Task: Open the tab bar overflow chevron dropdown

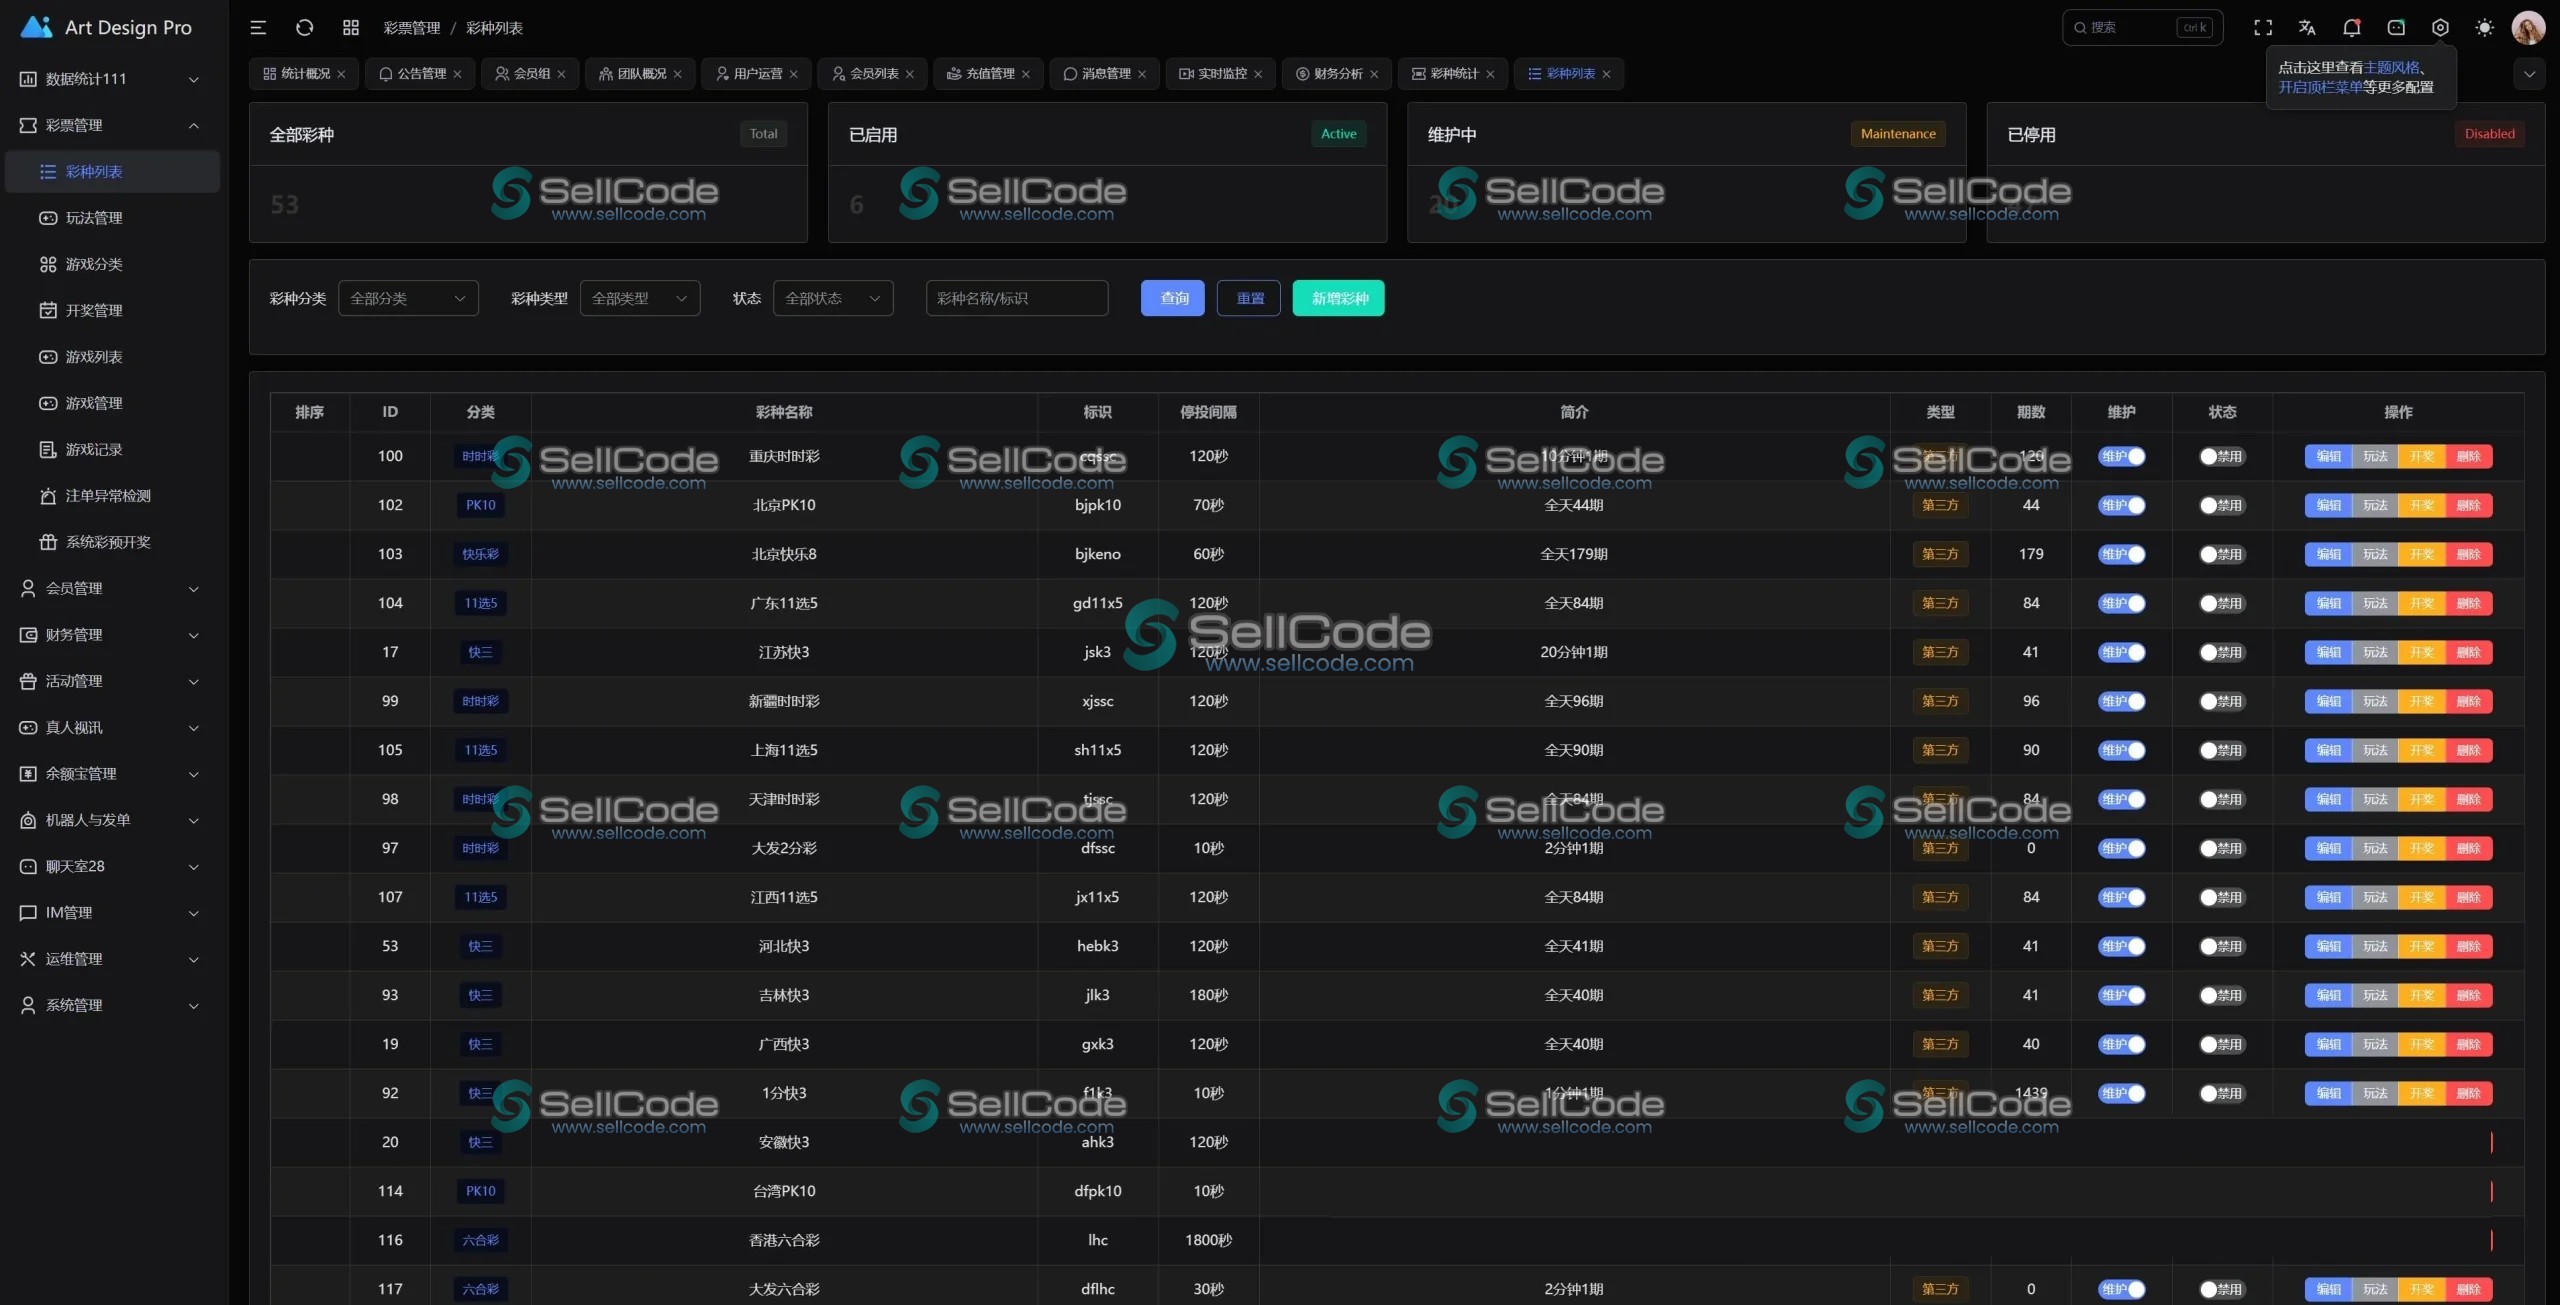Action: point(2529,74)
